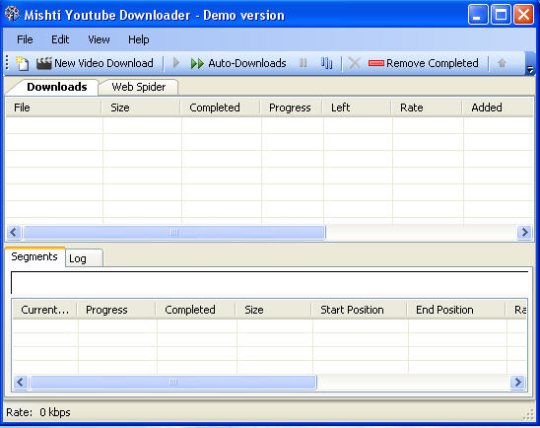The image size is (540, 428).
Task: Click downloads list horizontal scrollbar thumb
Action: 174,232
